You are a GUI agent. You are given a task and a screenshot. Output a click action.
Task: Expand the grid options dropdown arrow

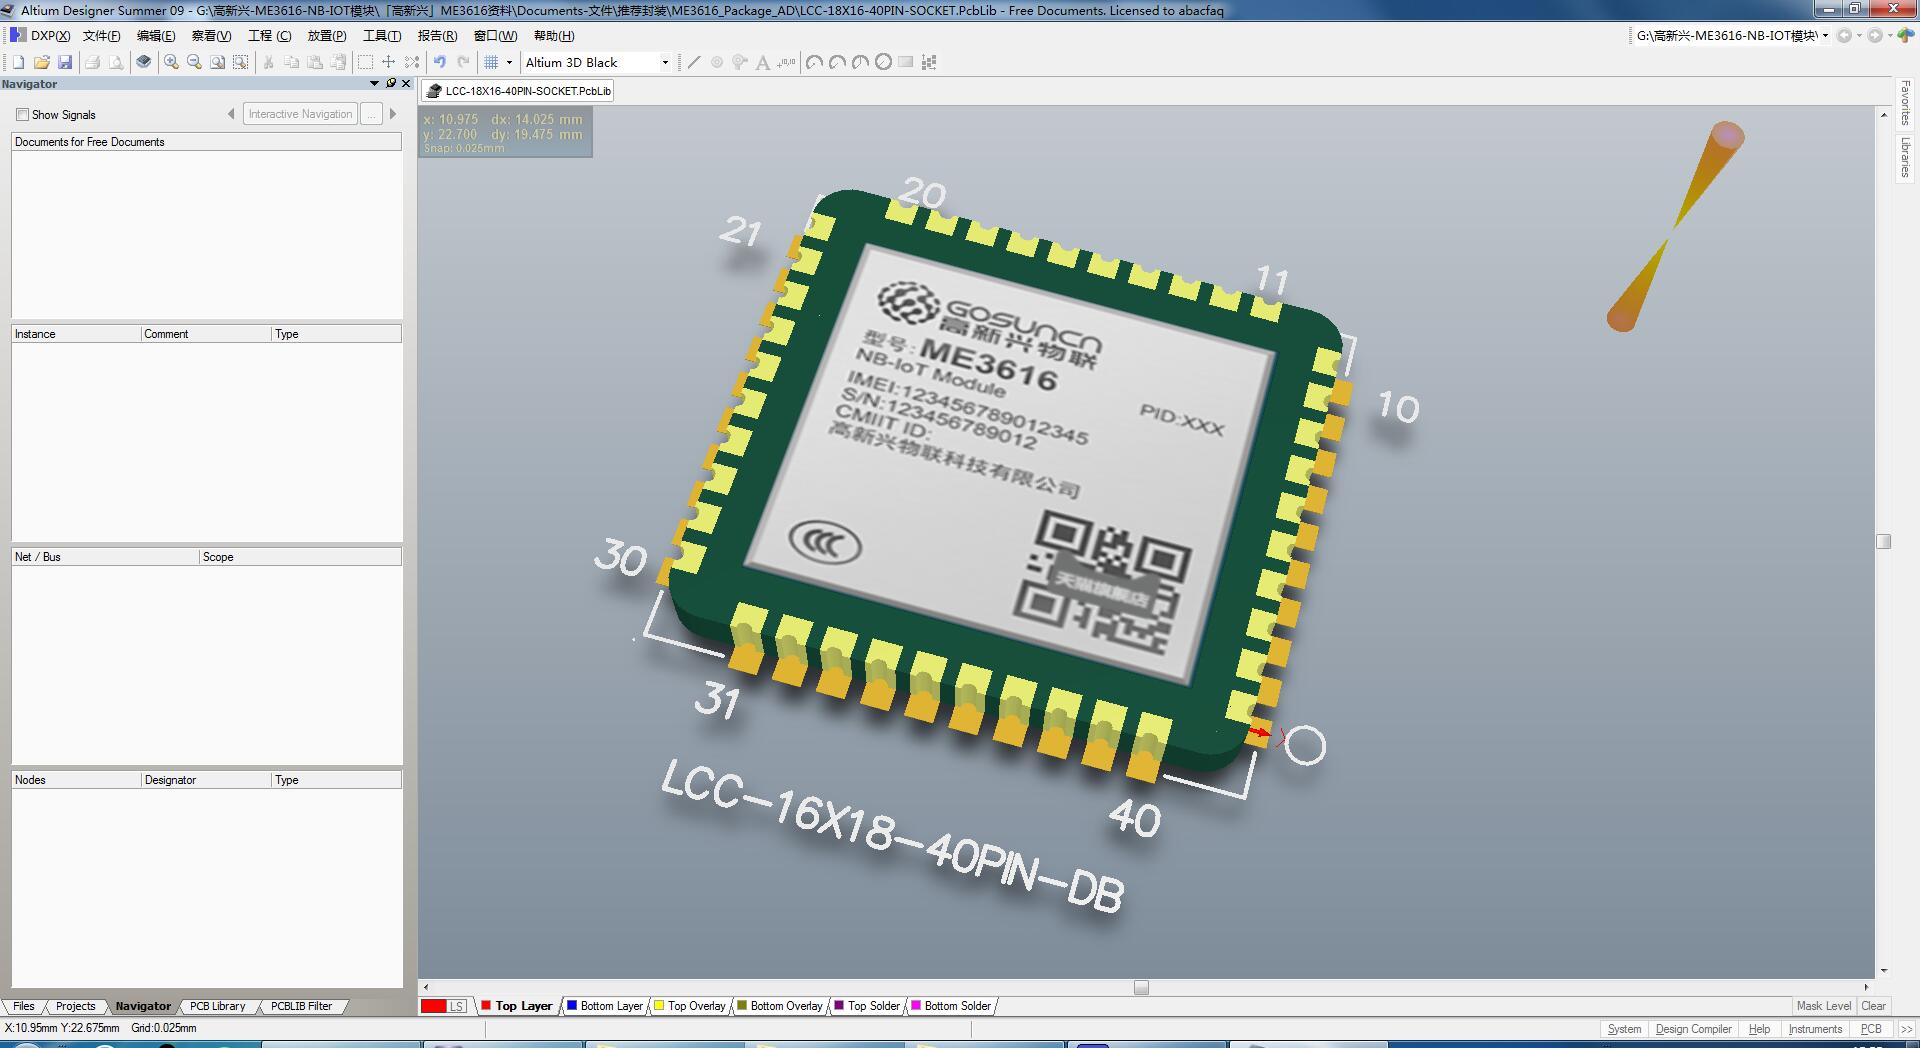tap(509, 62)
